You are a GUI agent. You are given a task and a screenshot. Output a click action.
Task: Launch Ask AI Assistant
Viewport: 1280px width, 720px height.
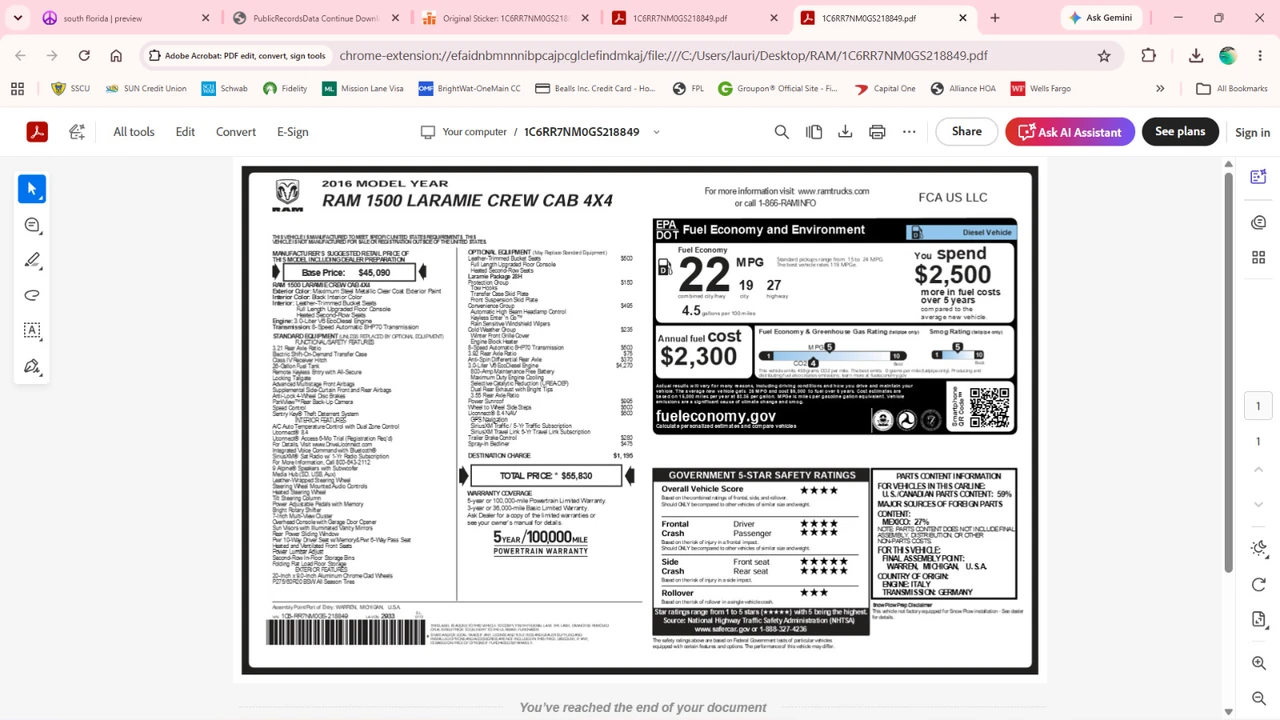(x=1070, y=132)
